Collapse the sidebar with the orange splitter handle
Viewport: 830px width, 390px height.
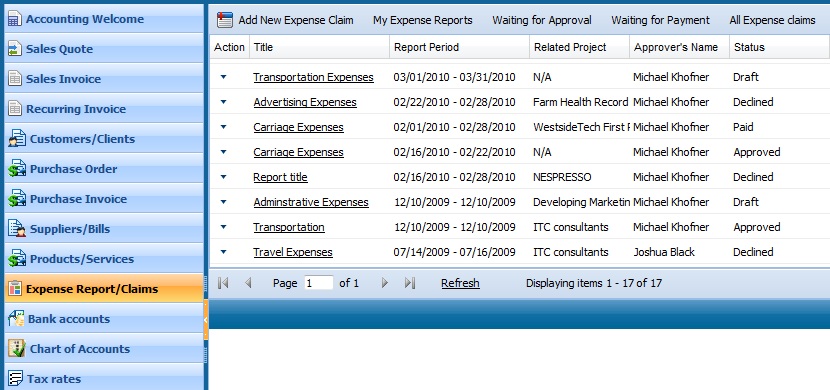pos(206,320)
